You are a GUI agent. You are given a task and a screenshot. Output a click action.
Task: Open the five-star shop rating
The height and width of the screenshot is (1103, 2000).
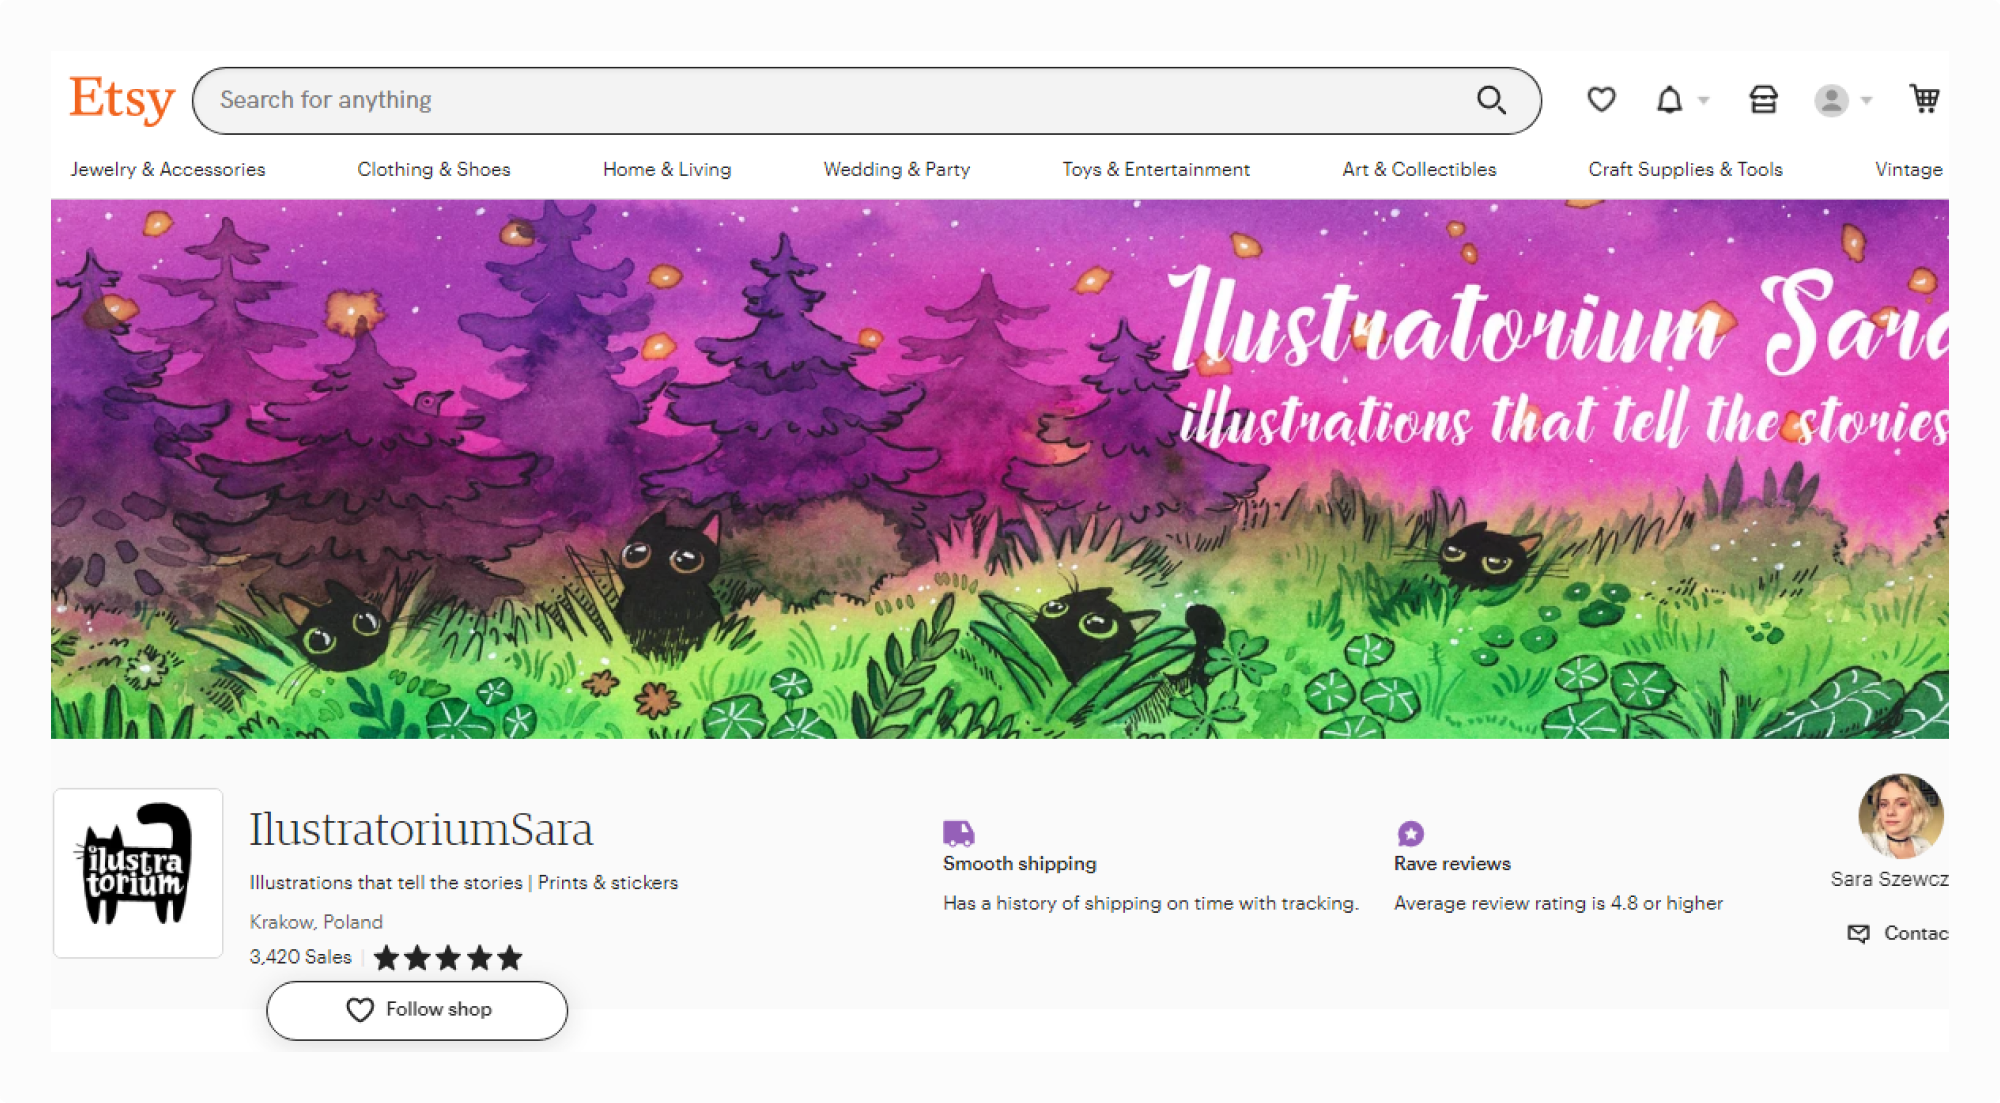(x=448, y=958)
